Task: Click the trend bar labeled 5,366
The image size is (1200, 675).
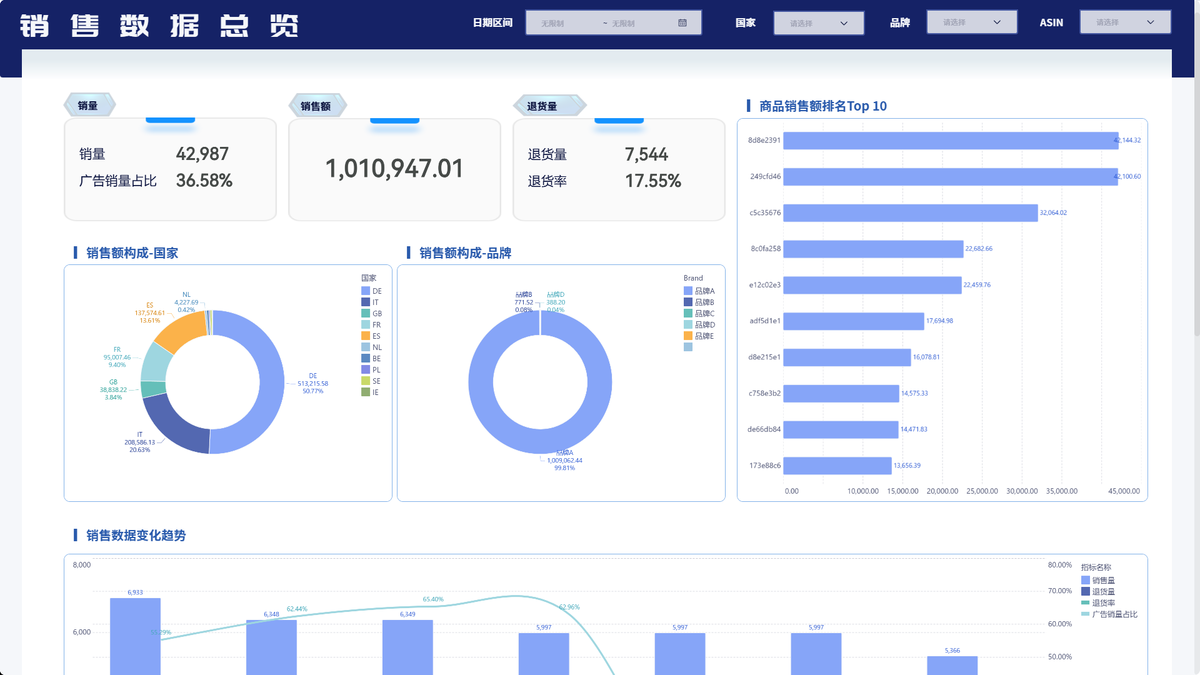Action: (x=952, y=665)
